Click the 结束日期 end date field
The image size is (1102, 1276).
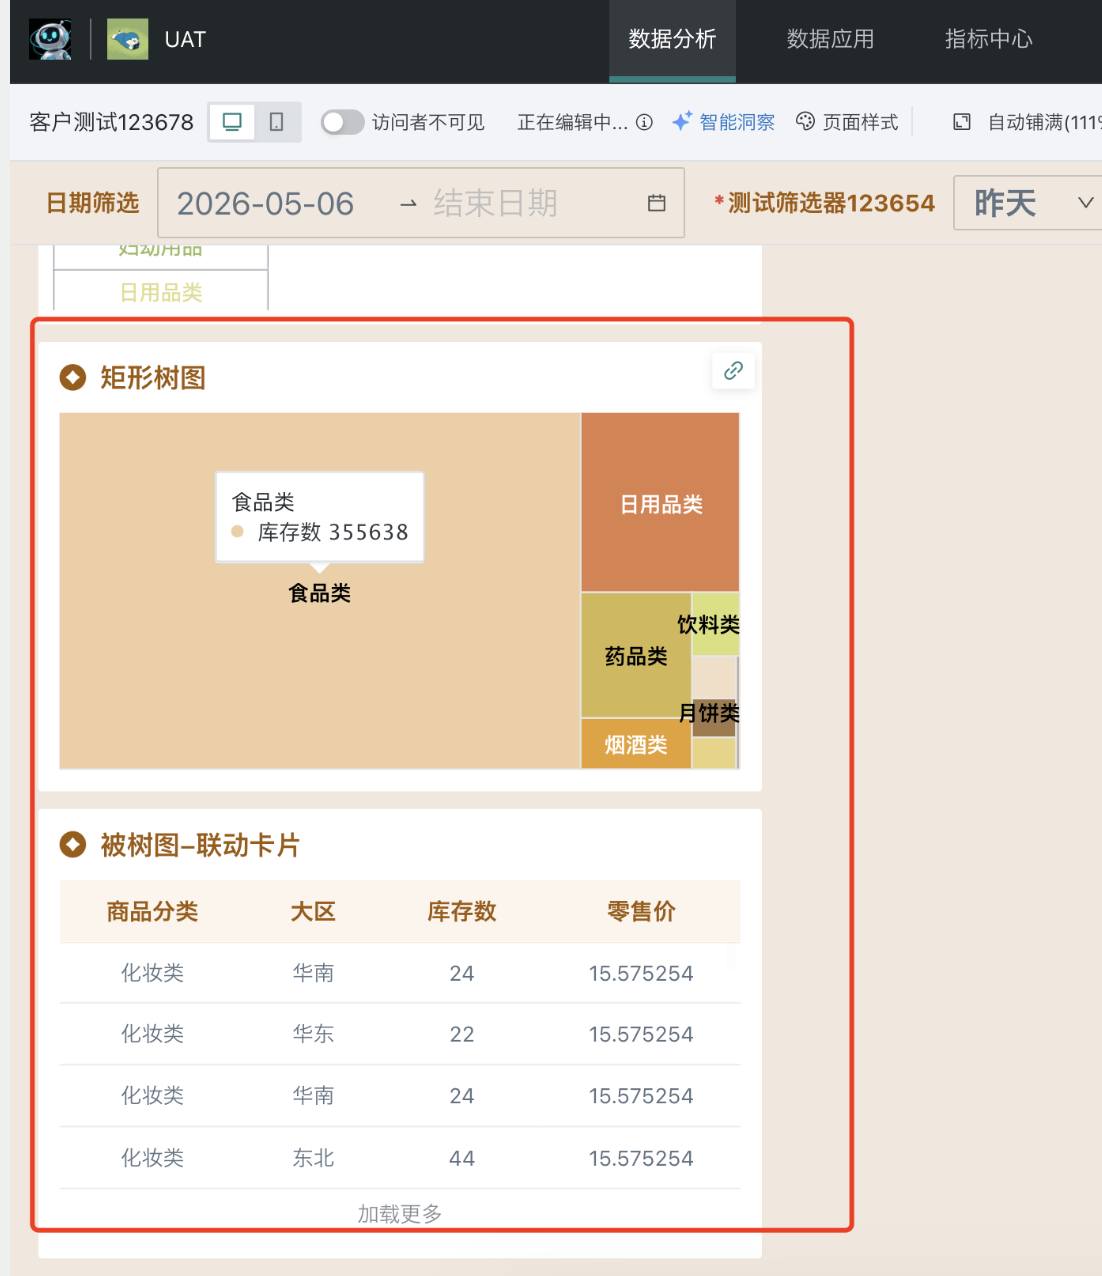[495, 204]
